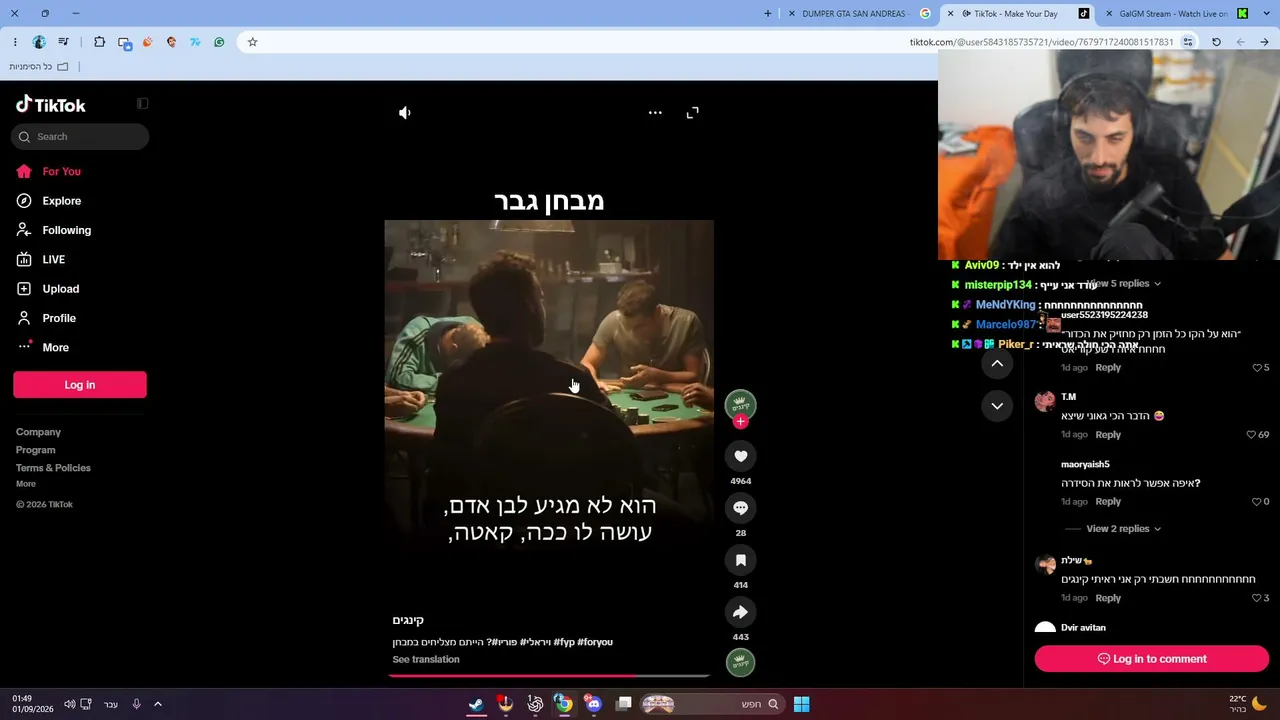Mute the TikTok video sound
The image size is (1280, 720).
[x=405, y=113]
